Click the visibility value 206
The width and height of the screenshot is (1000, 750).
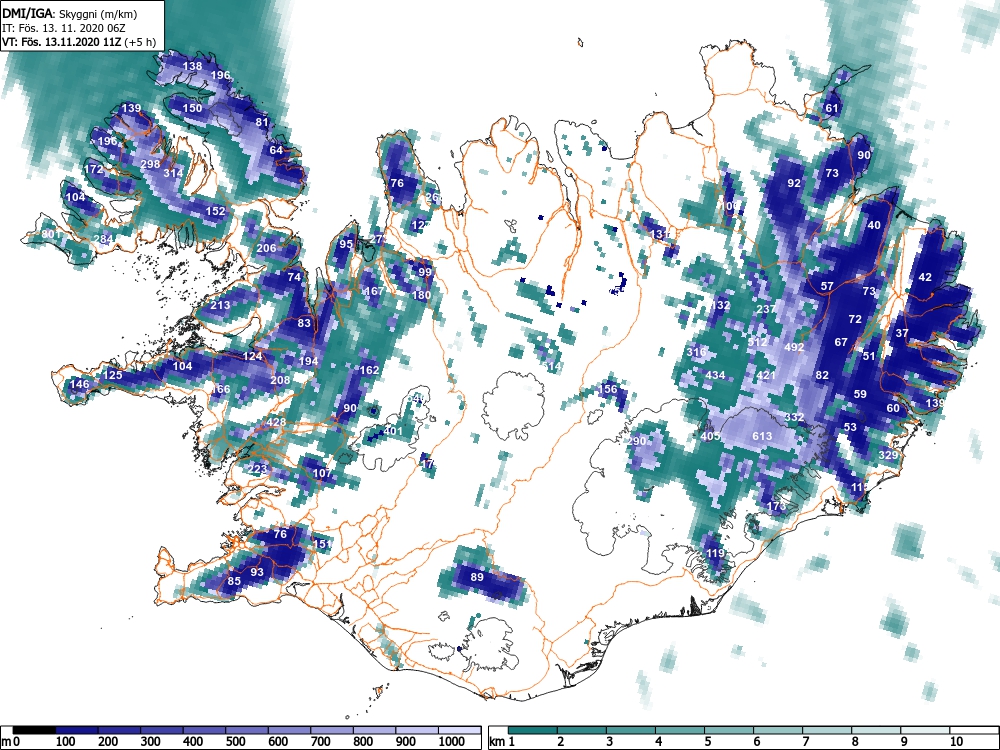pyautogui.click(x=267, y=249)
